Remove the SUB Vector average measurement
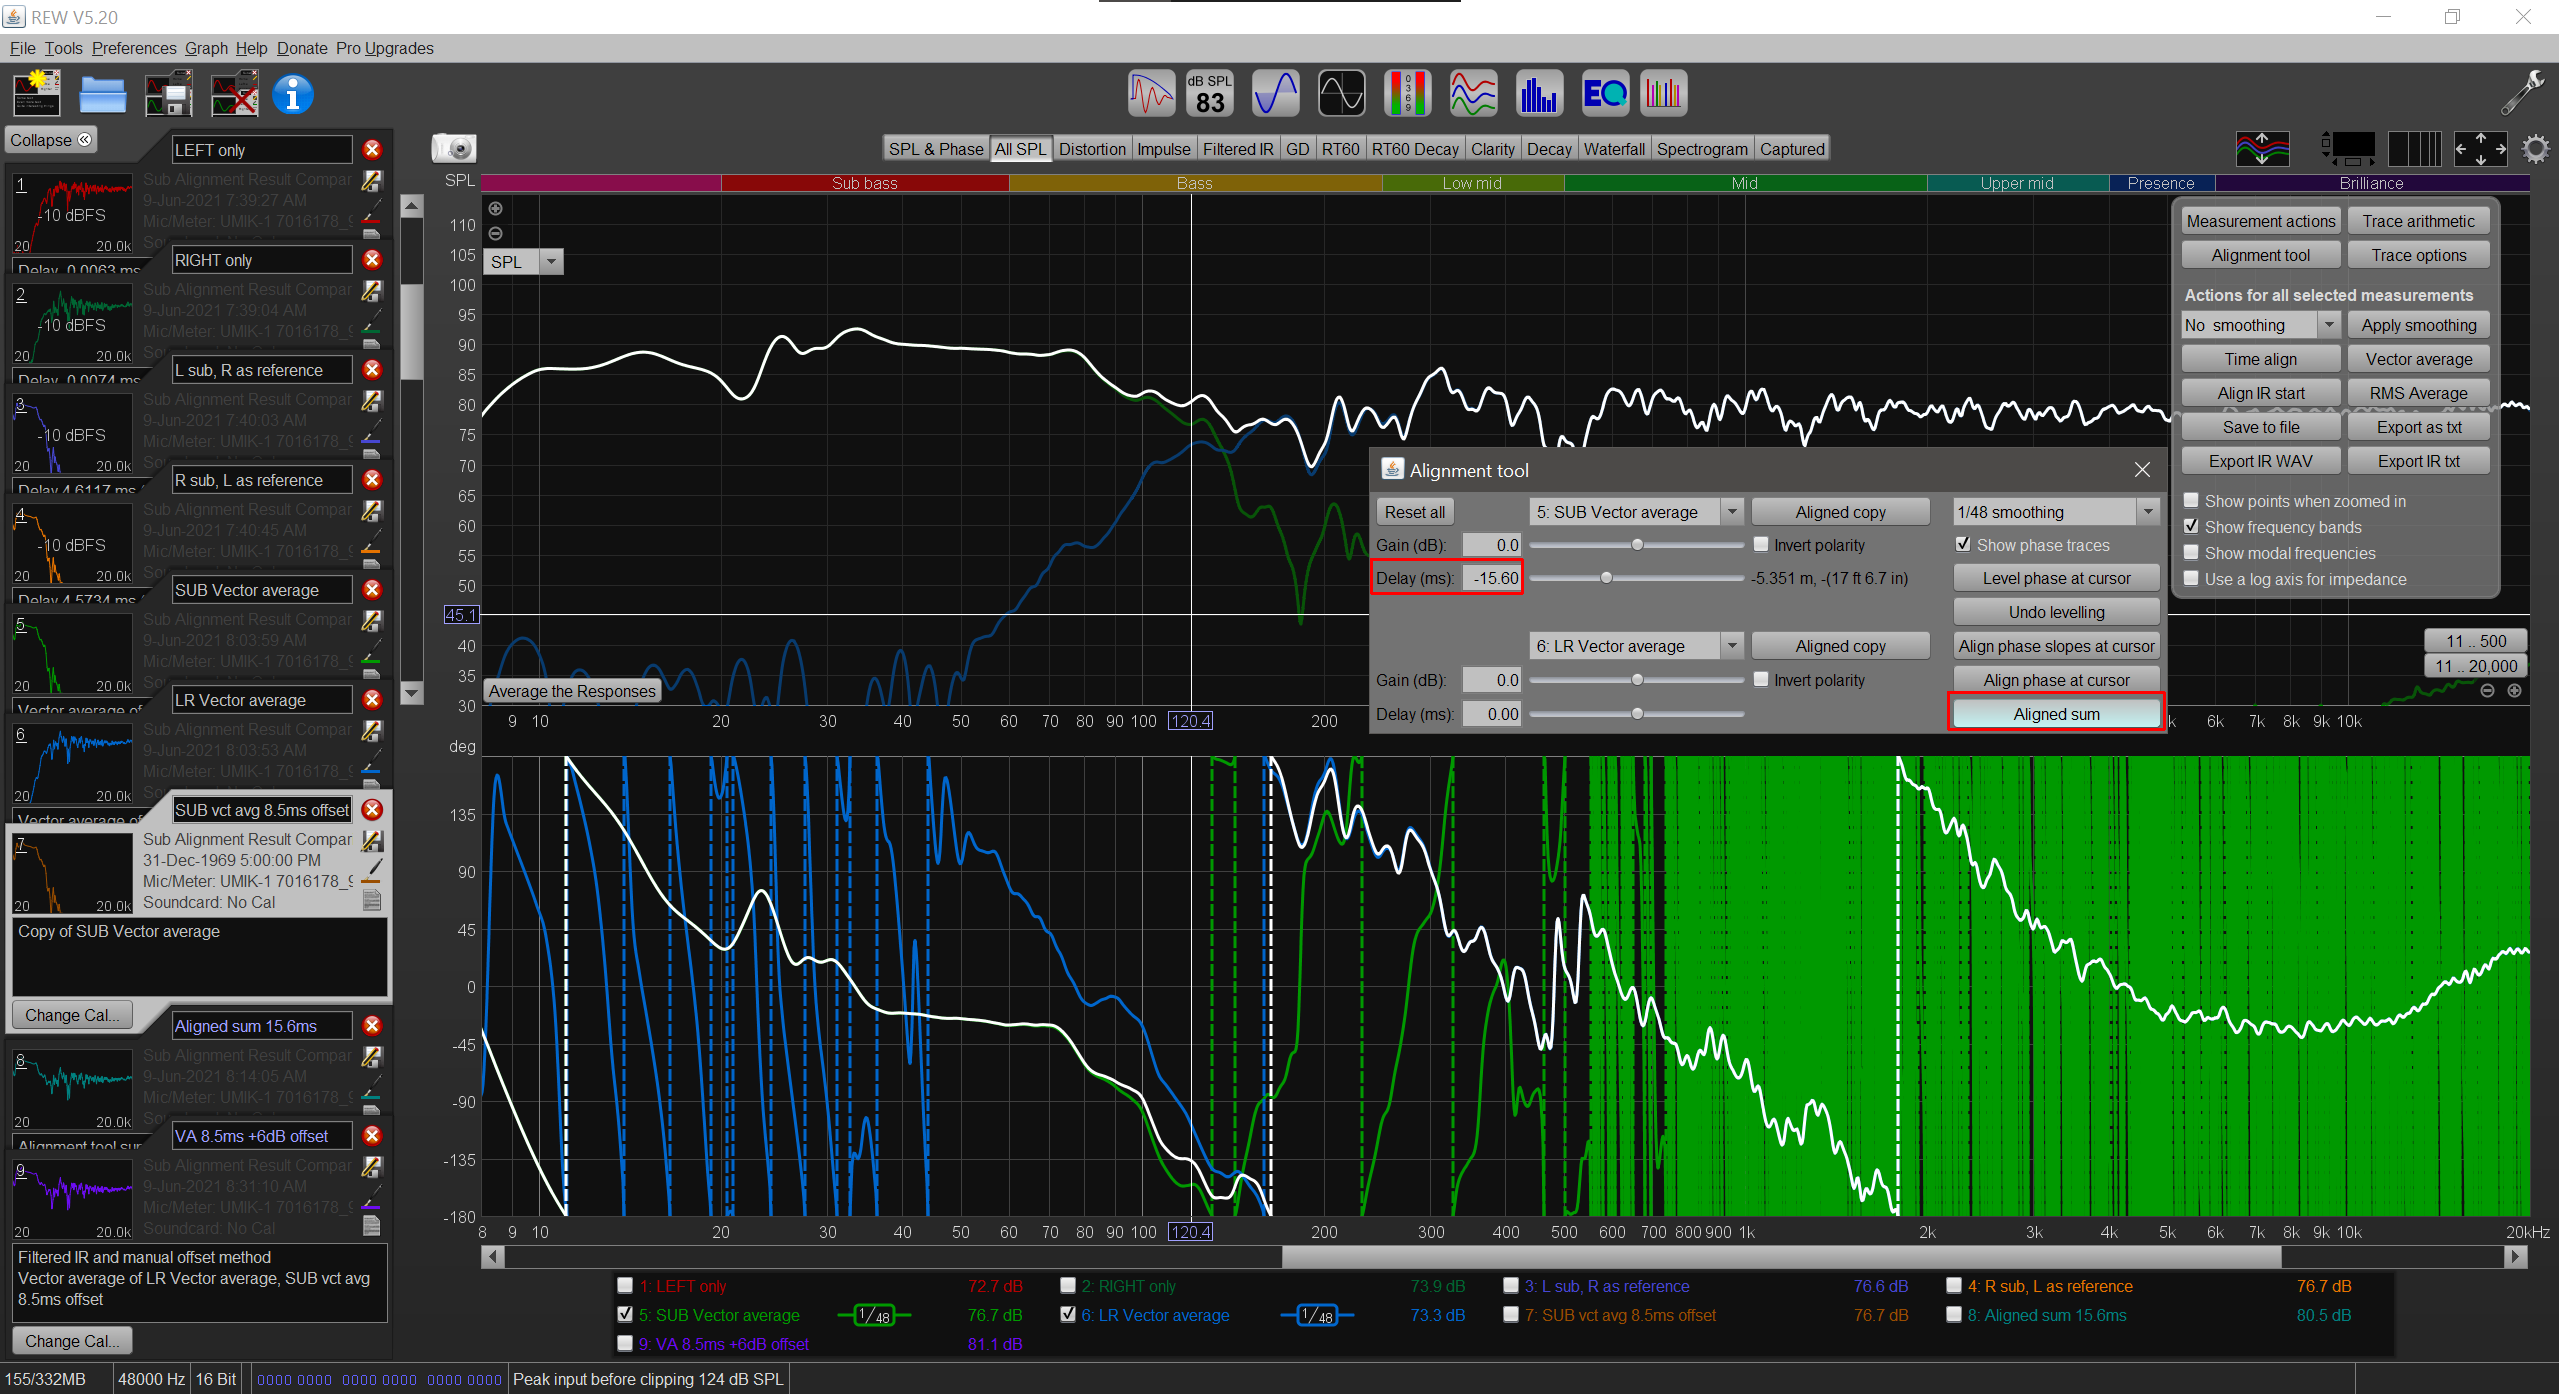The width and height of the screenshot is (2559, 1394). tap(372, 589)
